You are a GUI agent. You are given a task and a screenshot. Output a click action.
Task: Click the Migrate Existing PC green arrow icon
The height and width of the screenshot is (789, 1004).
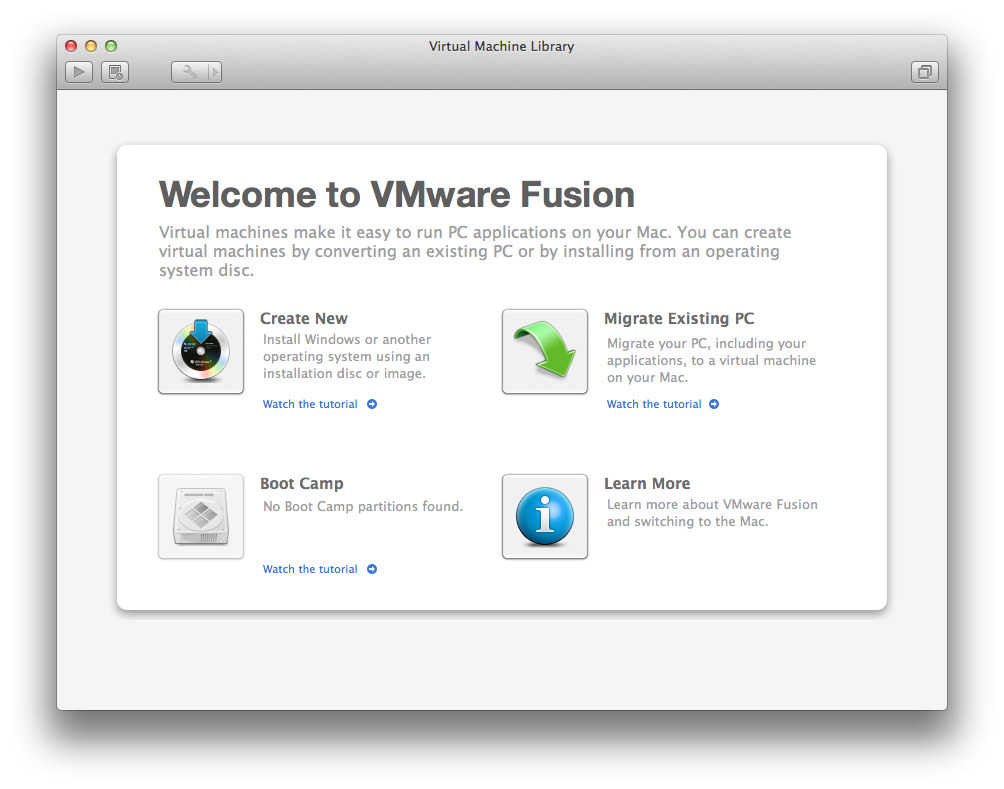pos(545,351)
